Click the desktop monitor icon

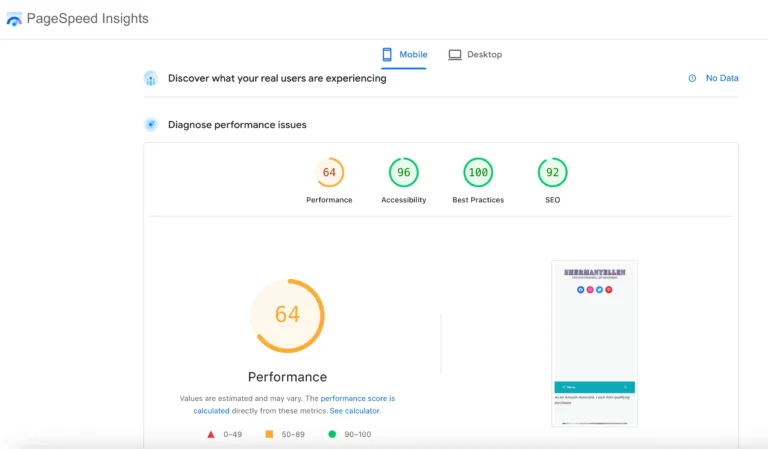coord(455,54)
